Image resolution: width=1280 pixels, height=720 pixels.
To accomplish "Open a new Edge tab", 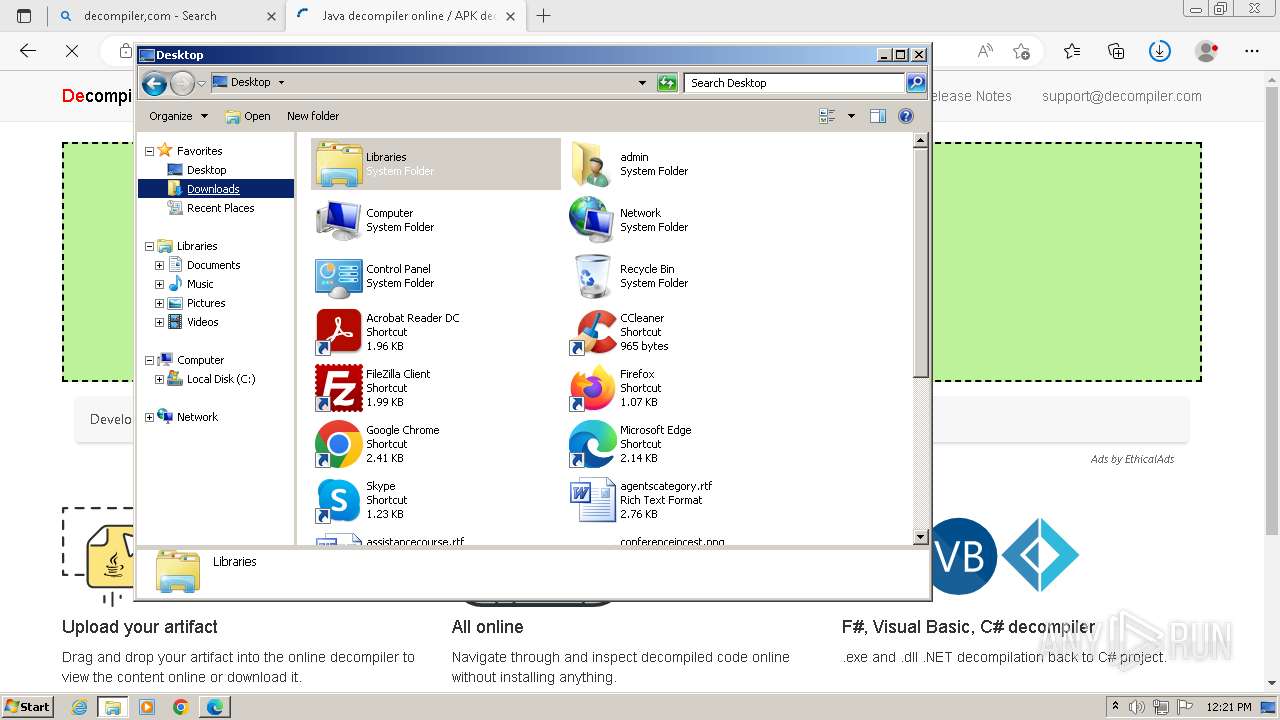I will [x=544, y=16].
